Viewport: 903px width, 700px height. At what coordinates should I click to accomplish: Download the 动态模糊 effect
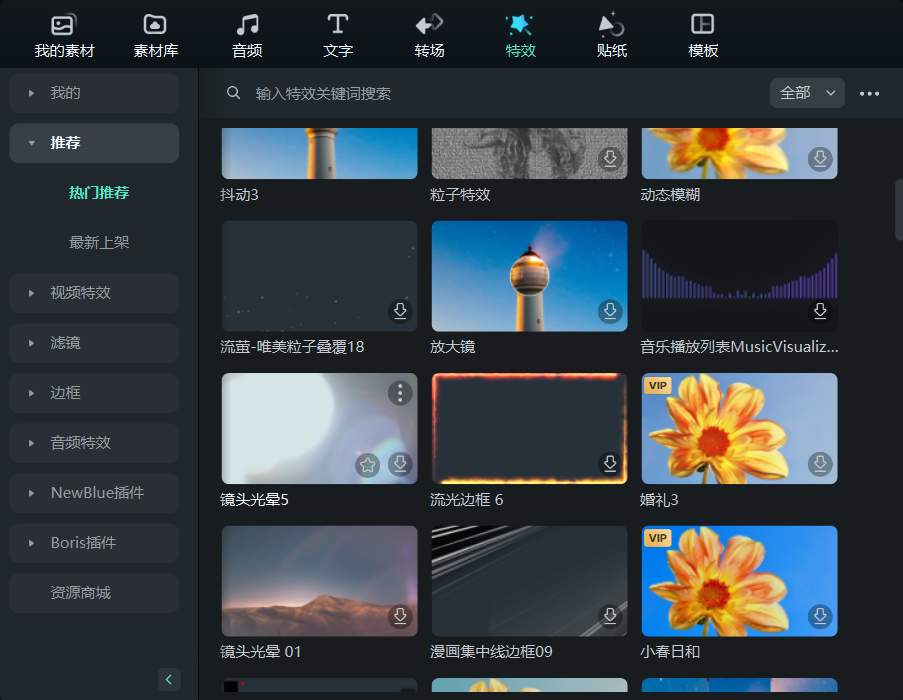(820, 159)
